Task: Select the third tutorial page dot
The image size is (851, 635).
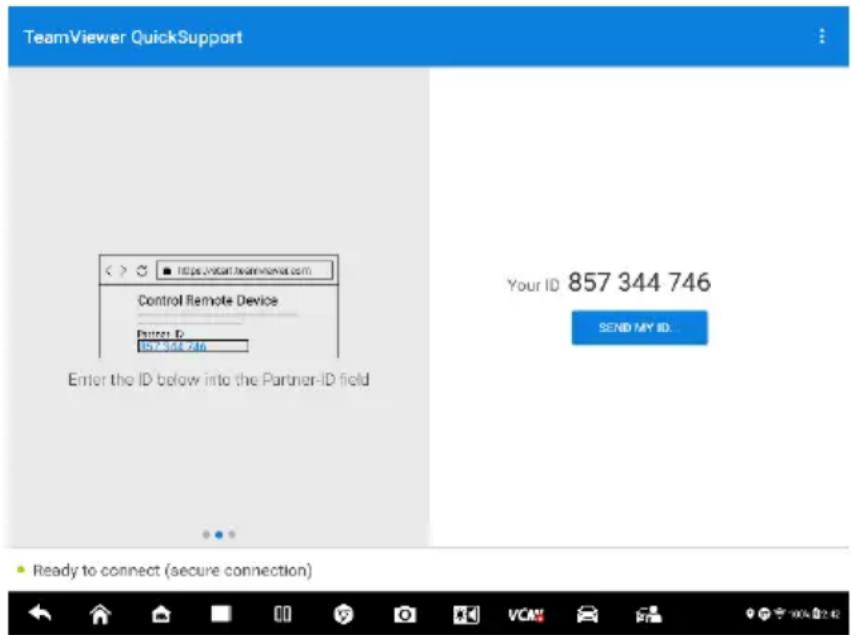Action: coord(232,535)
